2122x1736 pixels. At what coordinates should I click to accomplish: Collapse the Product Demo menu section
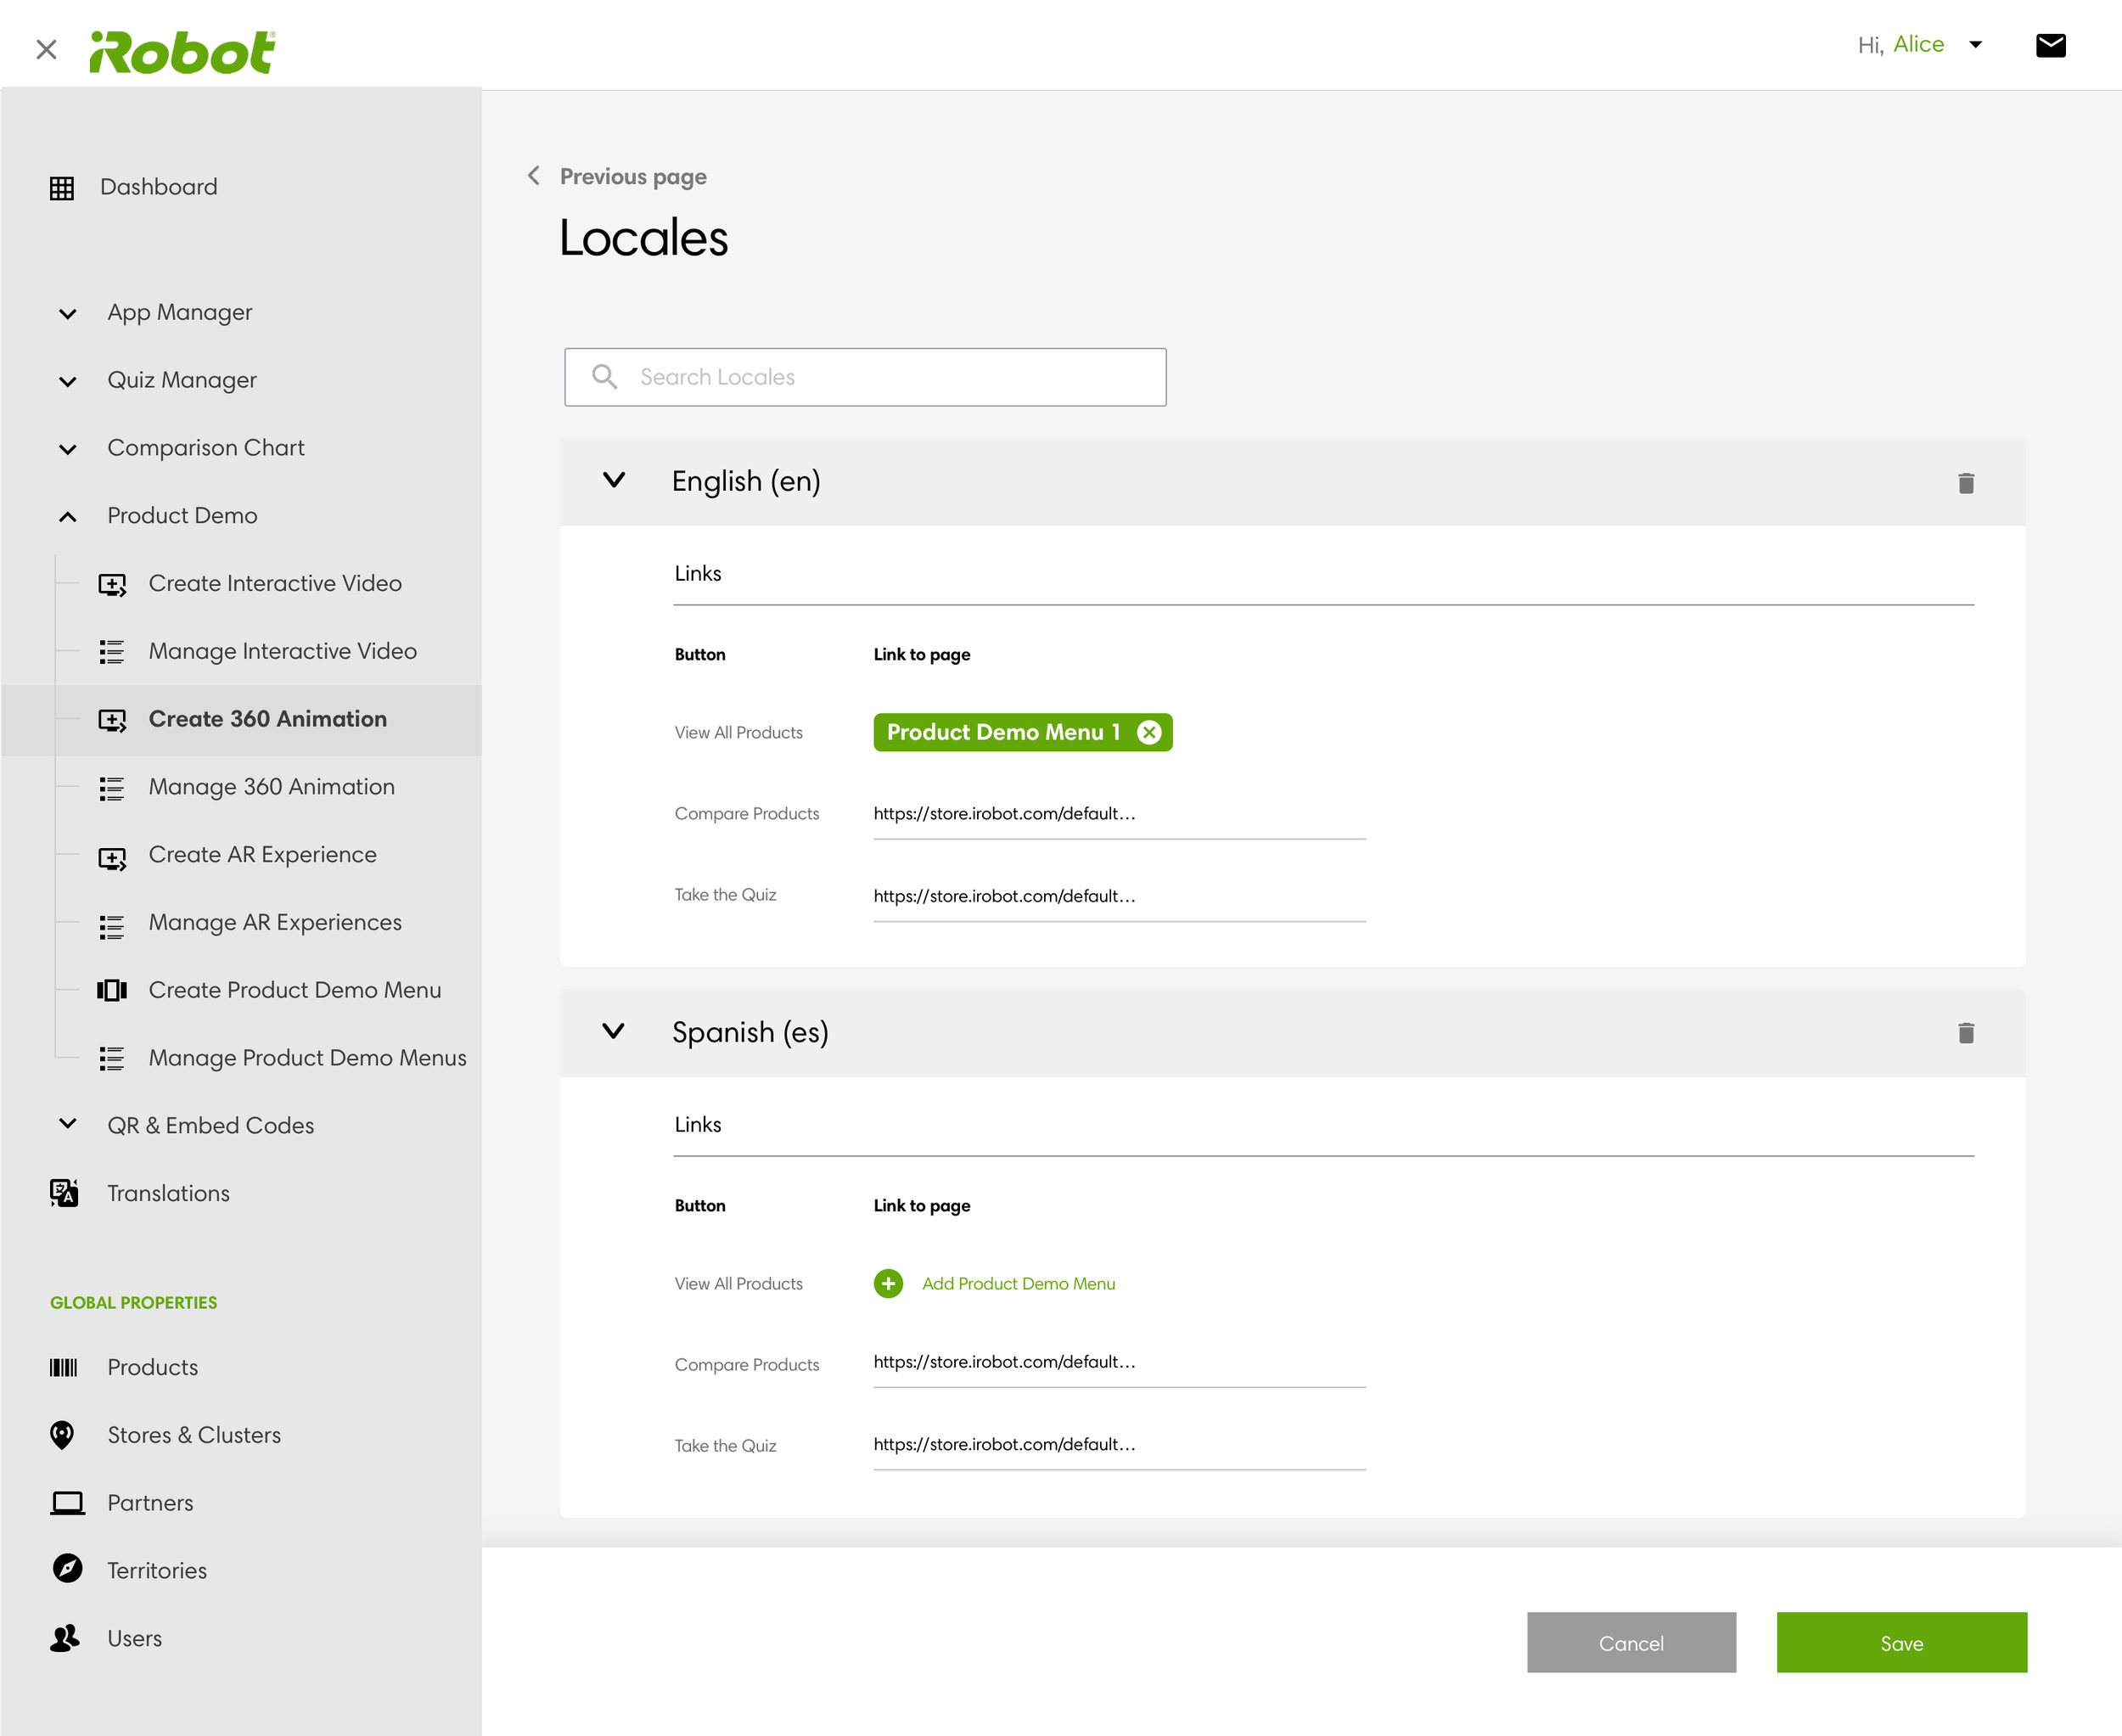[68, 516]
